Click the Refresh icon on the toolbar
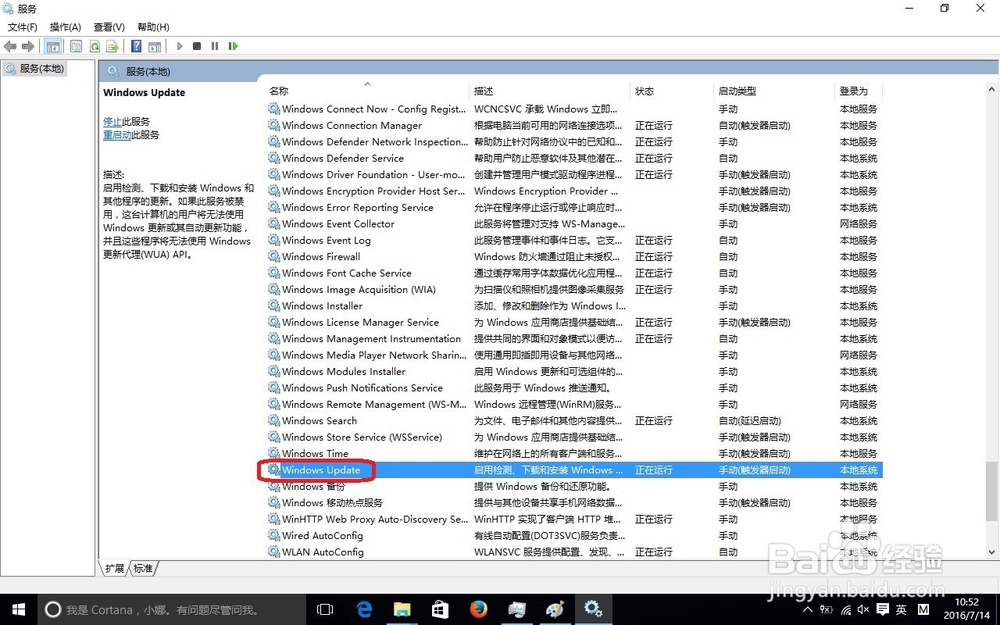The image size is (1000, 625). coord(94,46)
